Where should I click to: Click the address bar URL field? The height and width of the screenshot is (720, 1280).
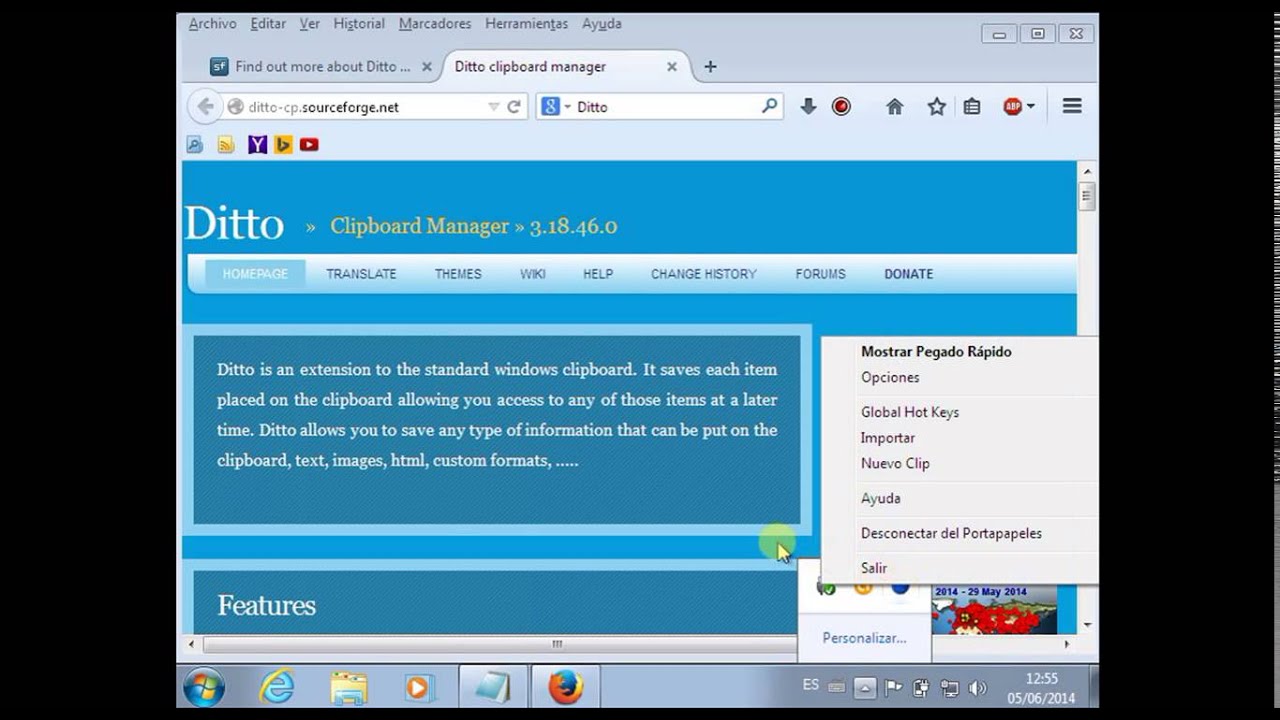[x=365, y=107]
